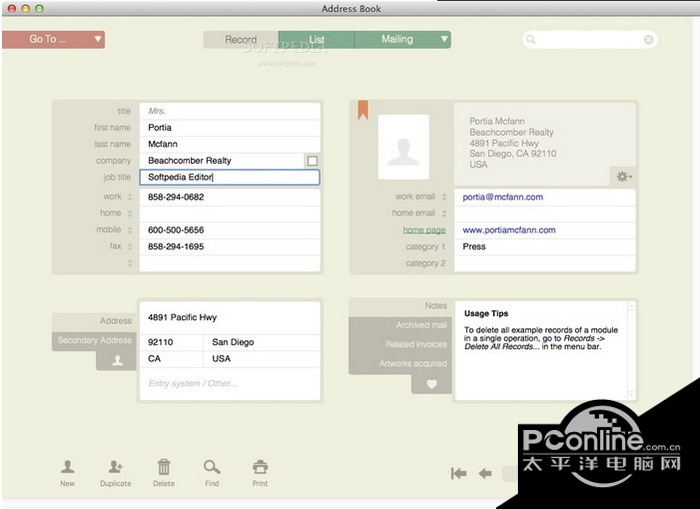Change the home email label stepper
The height and width of the screenshot is (509, 700).
point(444,213)
